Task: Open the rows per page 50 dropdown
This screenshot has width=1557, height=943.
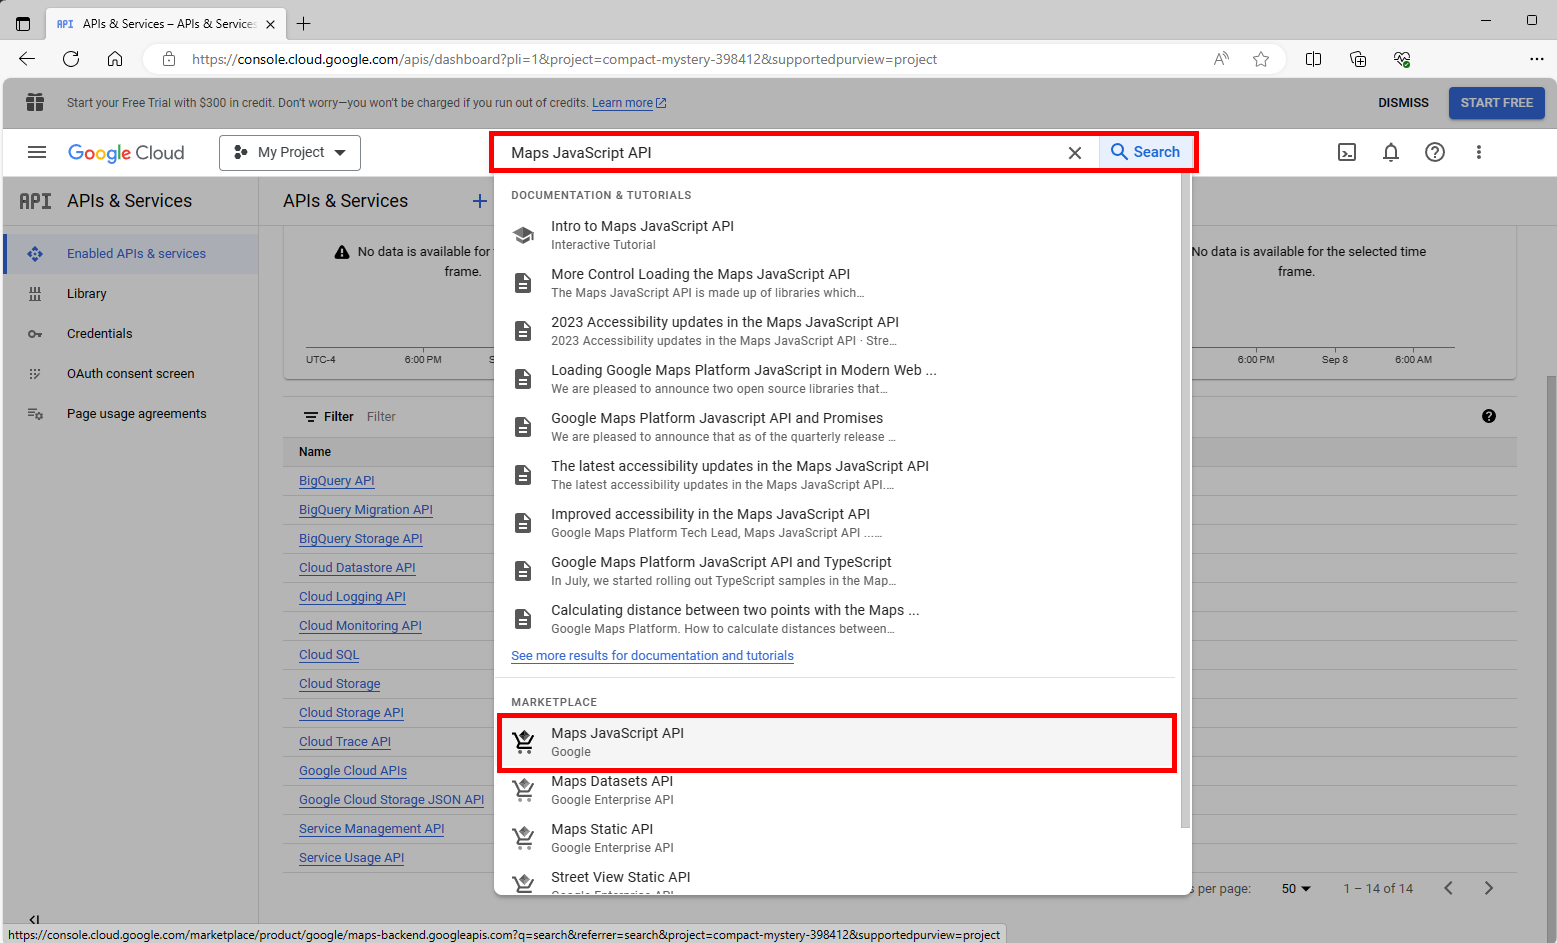Action: 1296,888
